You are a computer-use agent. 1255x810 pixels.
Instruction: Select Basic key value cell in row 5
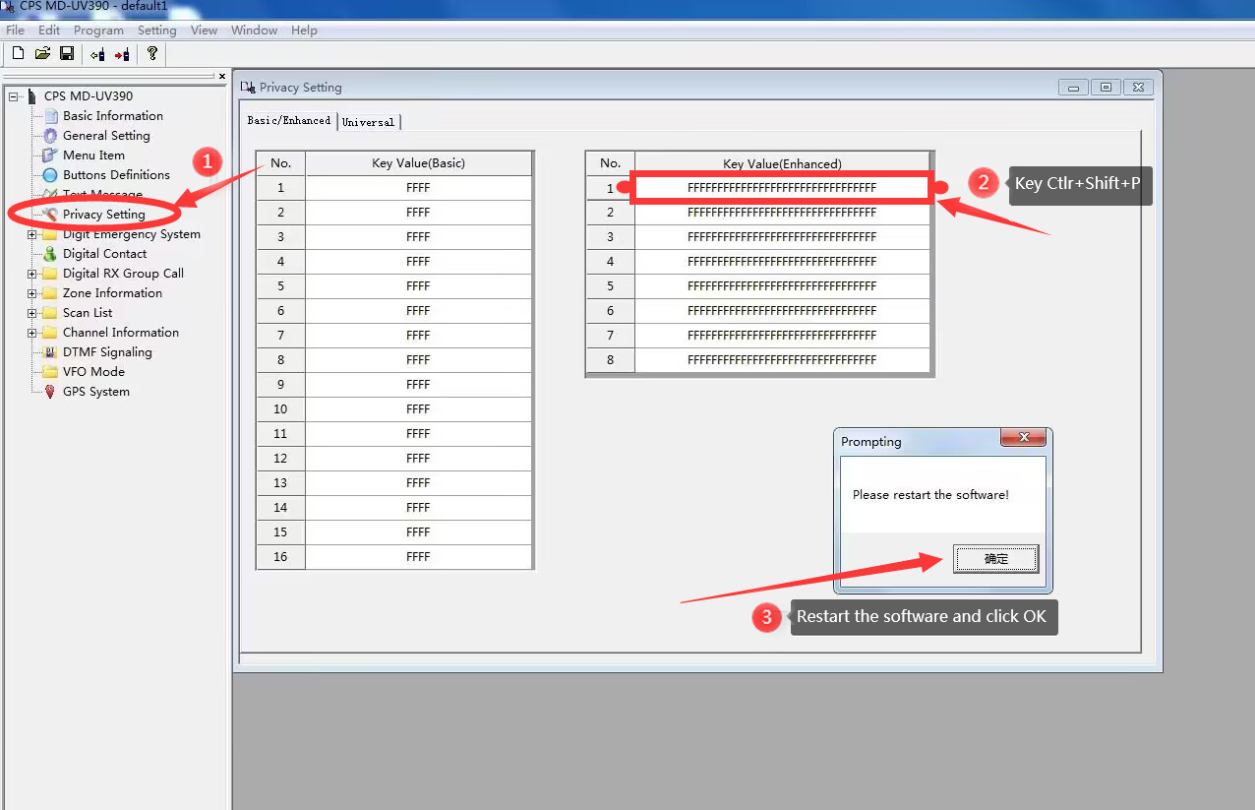click(x=418, y=286)
